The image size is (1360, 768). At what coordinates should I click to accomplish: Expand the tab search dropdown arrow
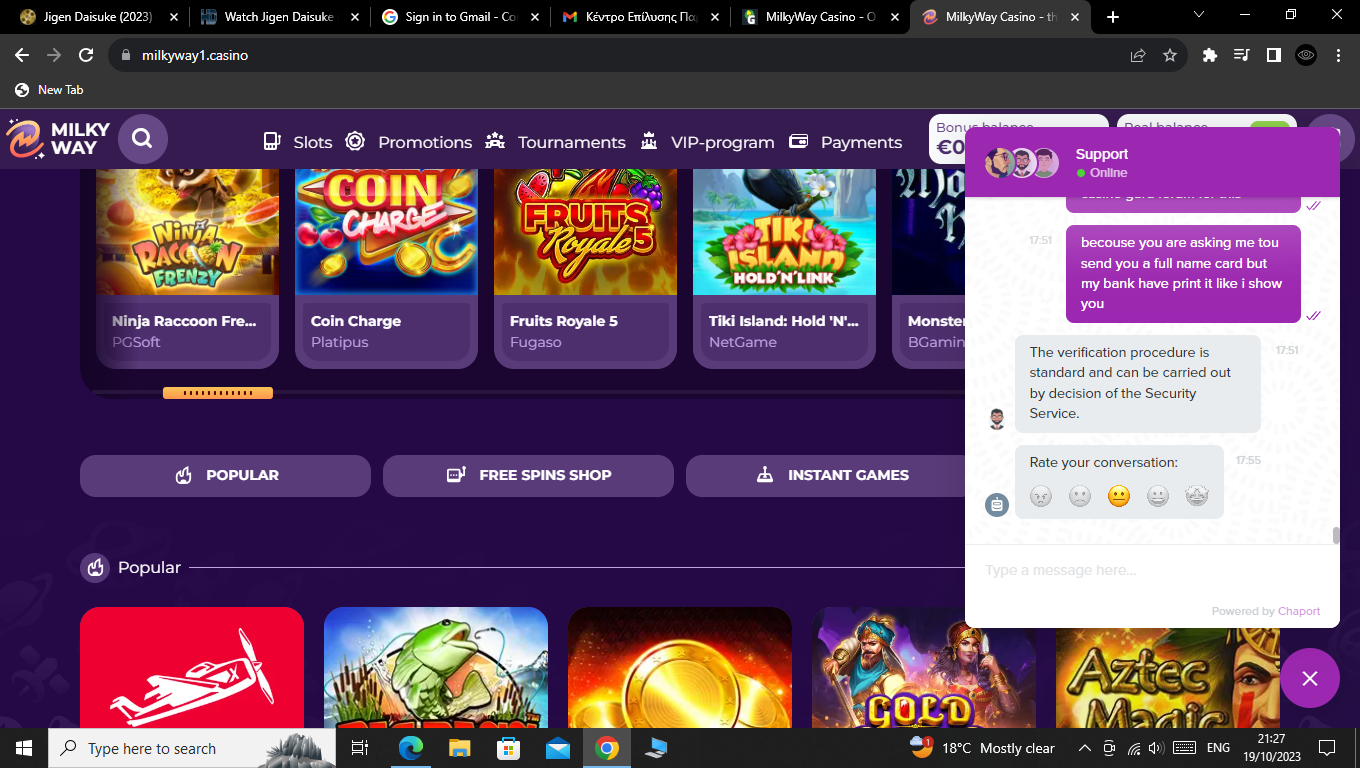pyautogui.click(x=1198, y=15)
